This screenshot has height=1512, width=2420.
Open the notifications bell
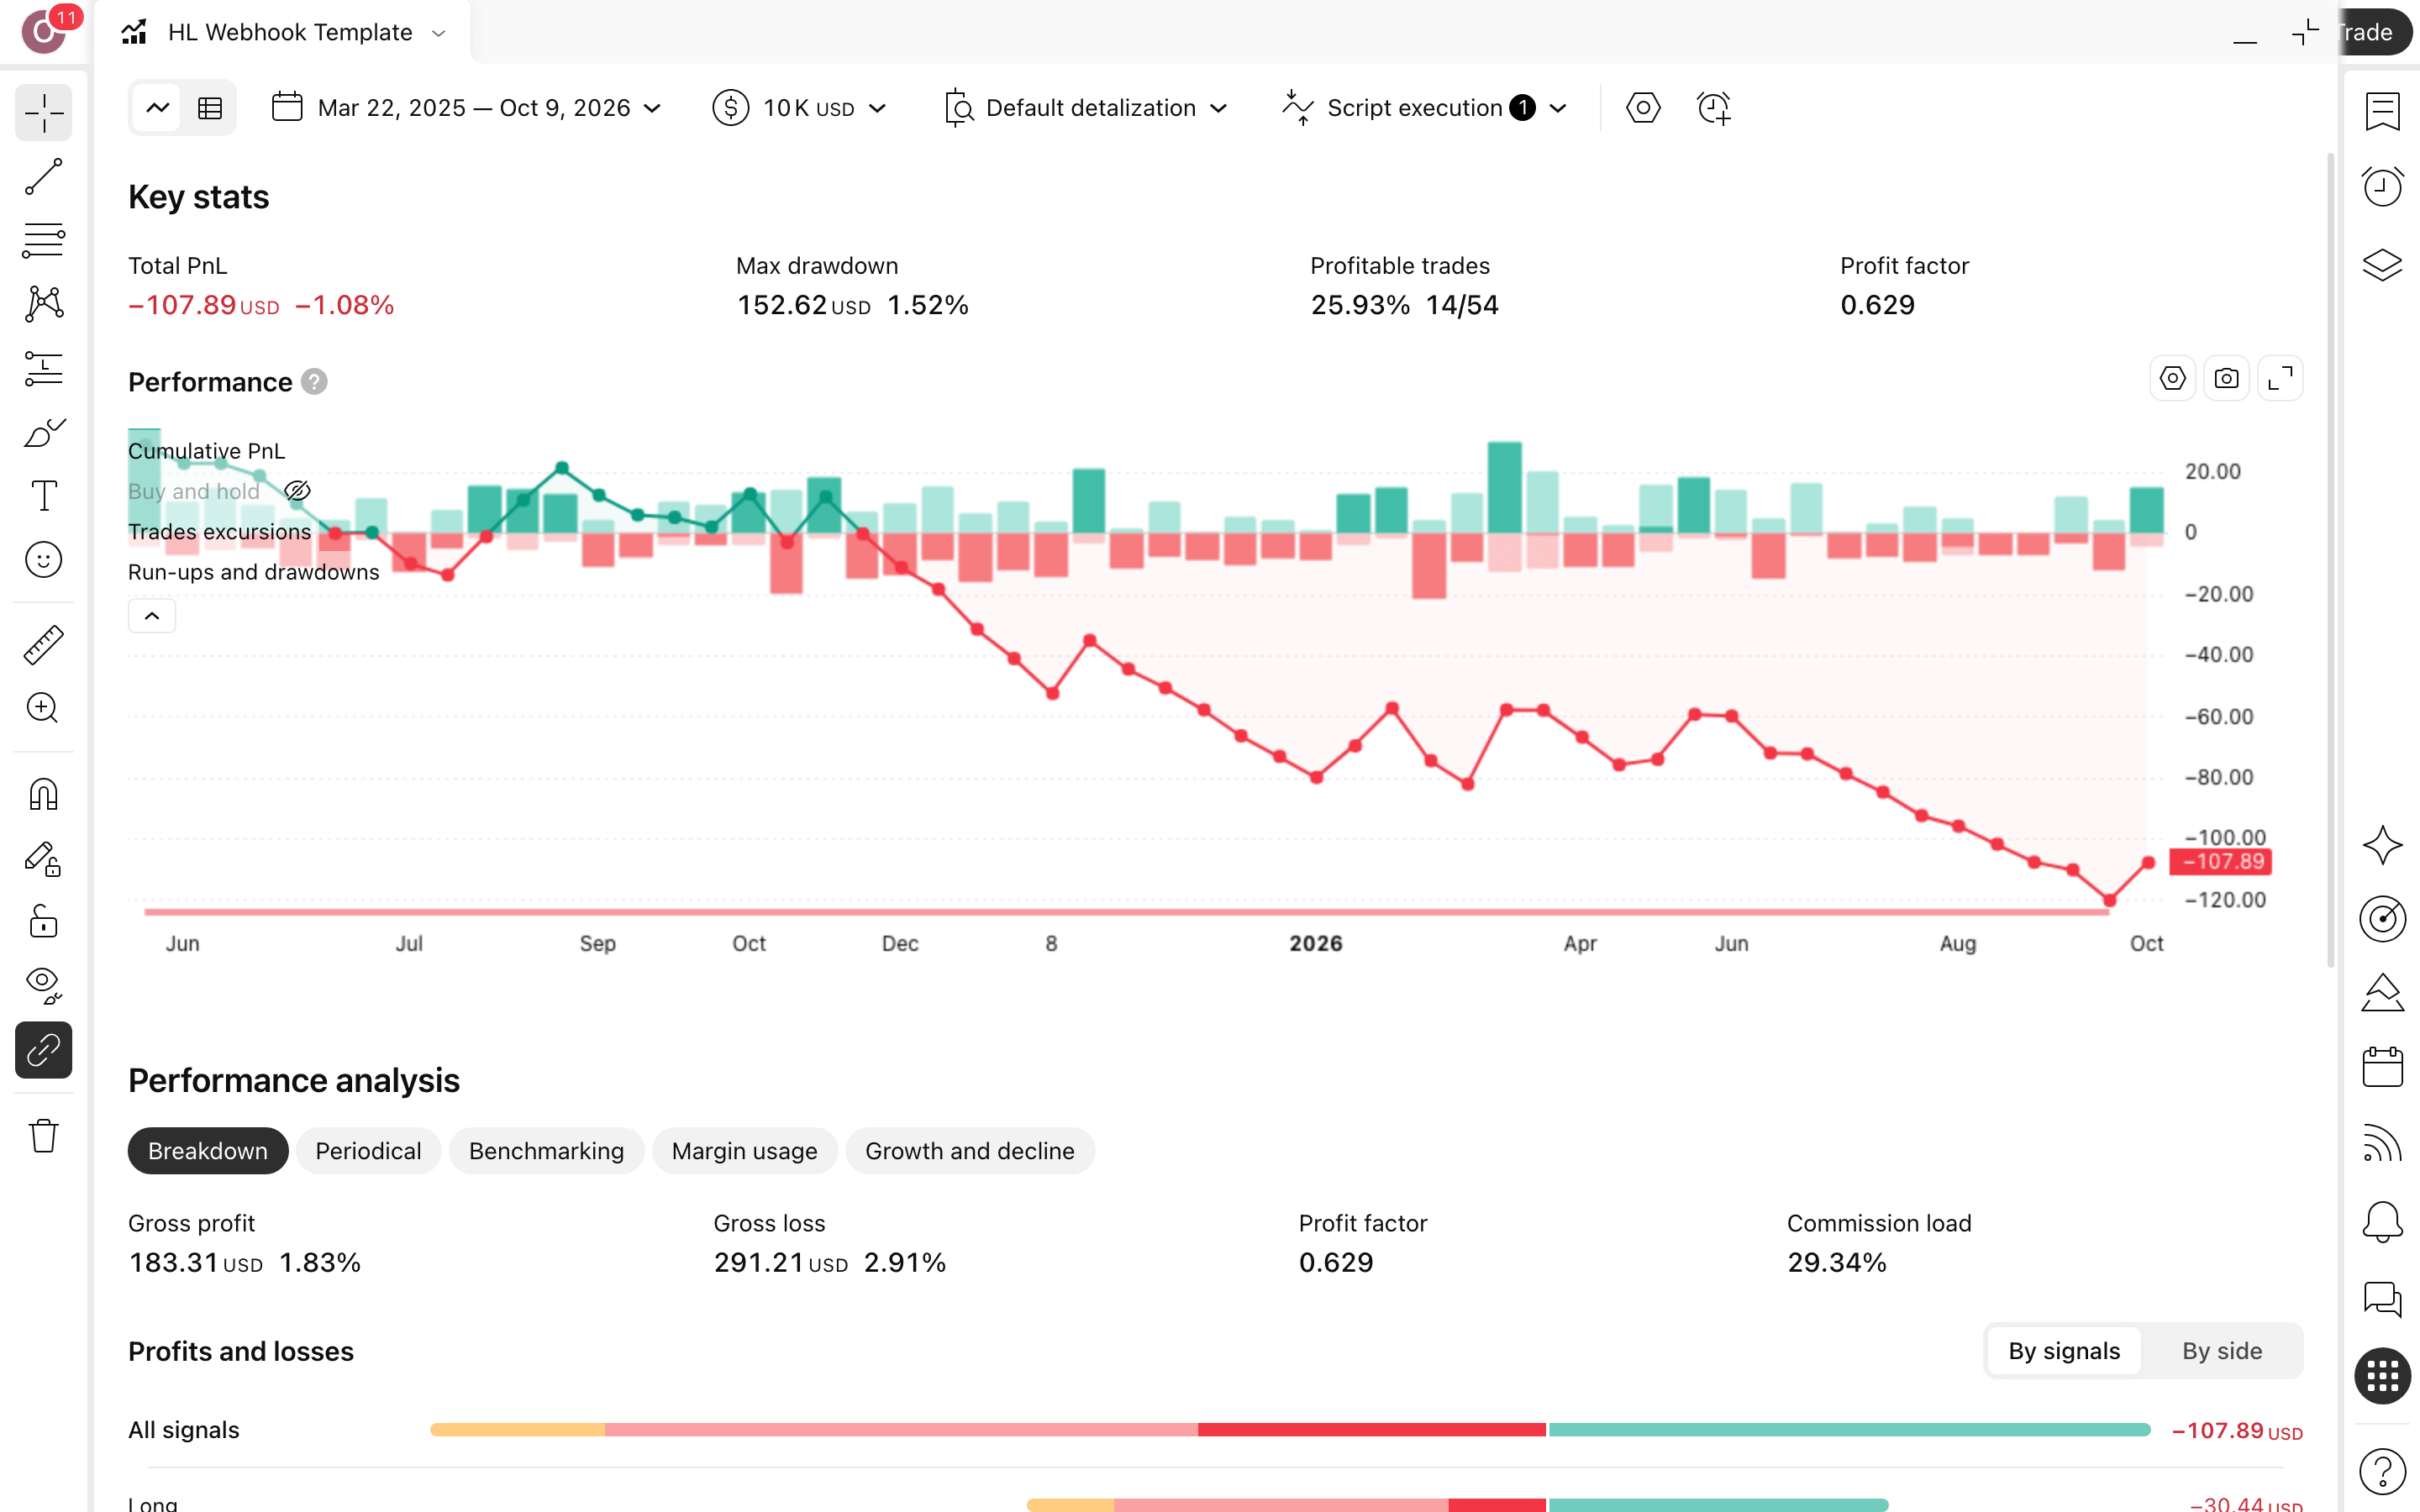2382,1222
